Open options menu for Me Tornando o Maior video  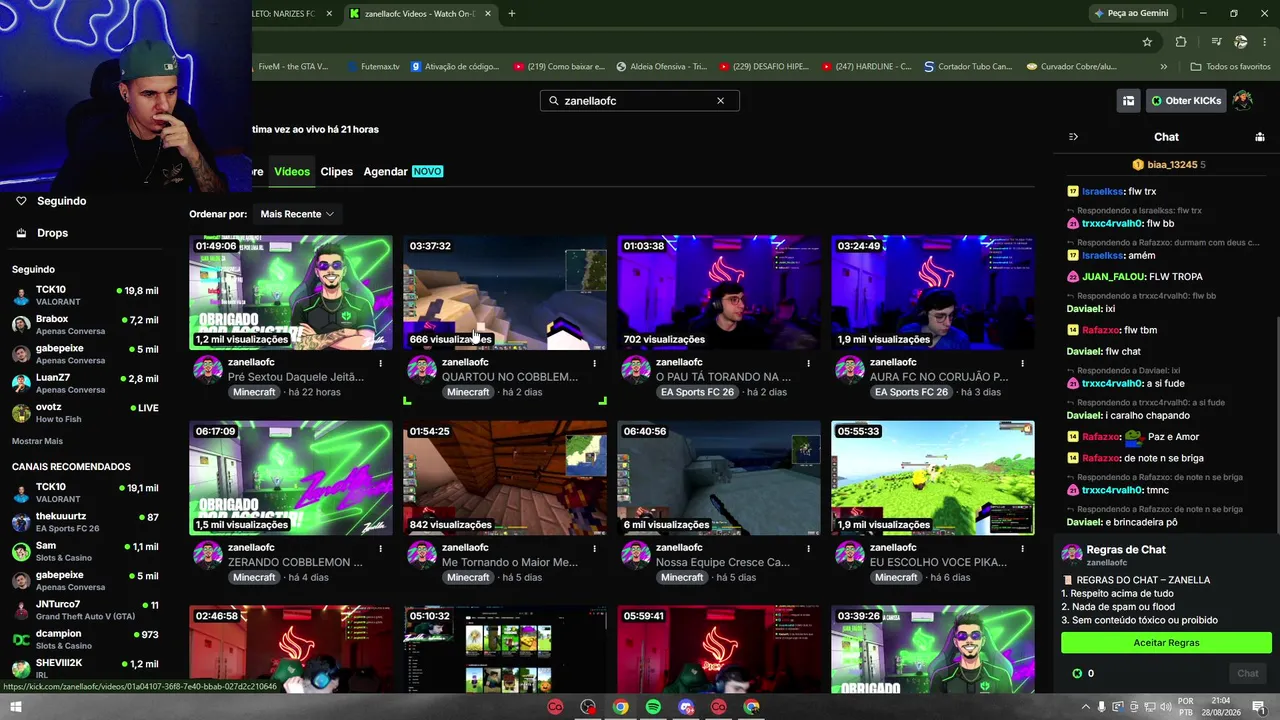pos(595,548)
